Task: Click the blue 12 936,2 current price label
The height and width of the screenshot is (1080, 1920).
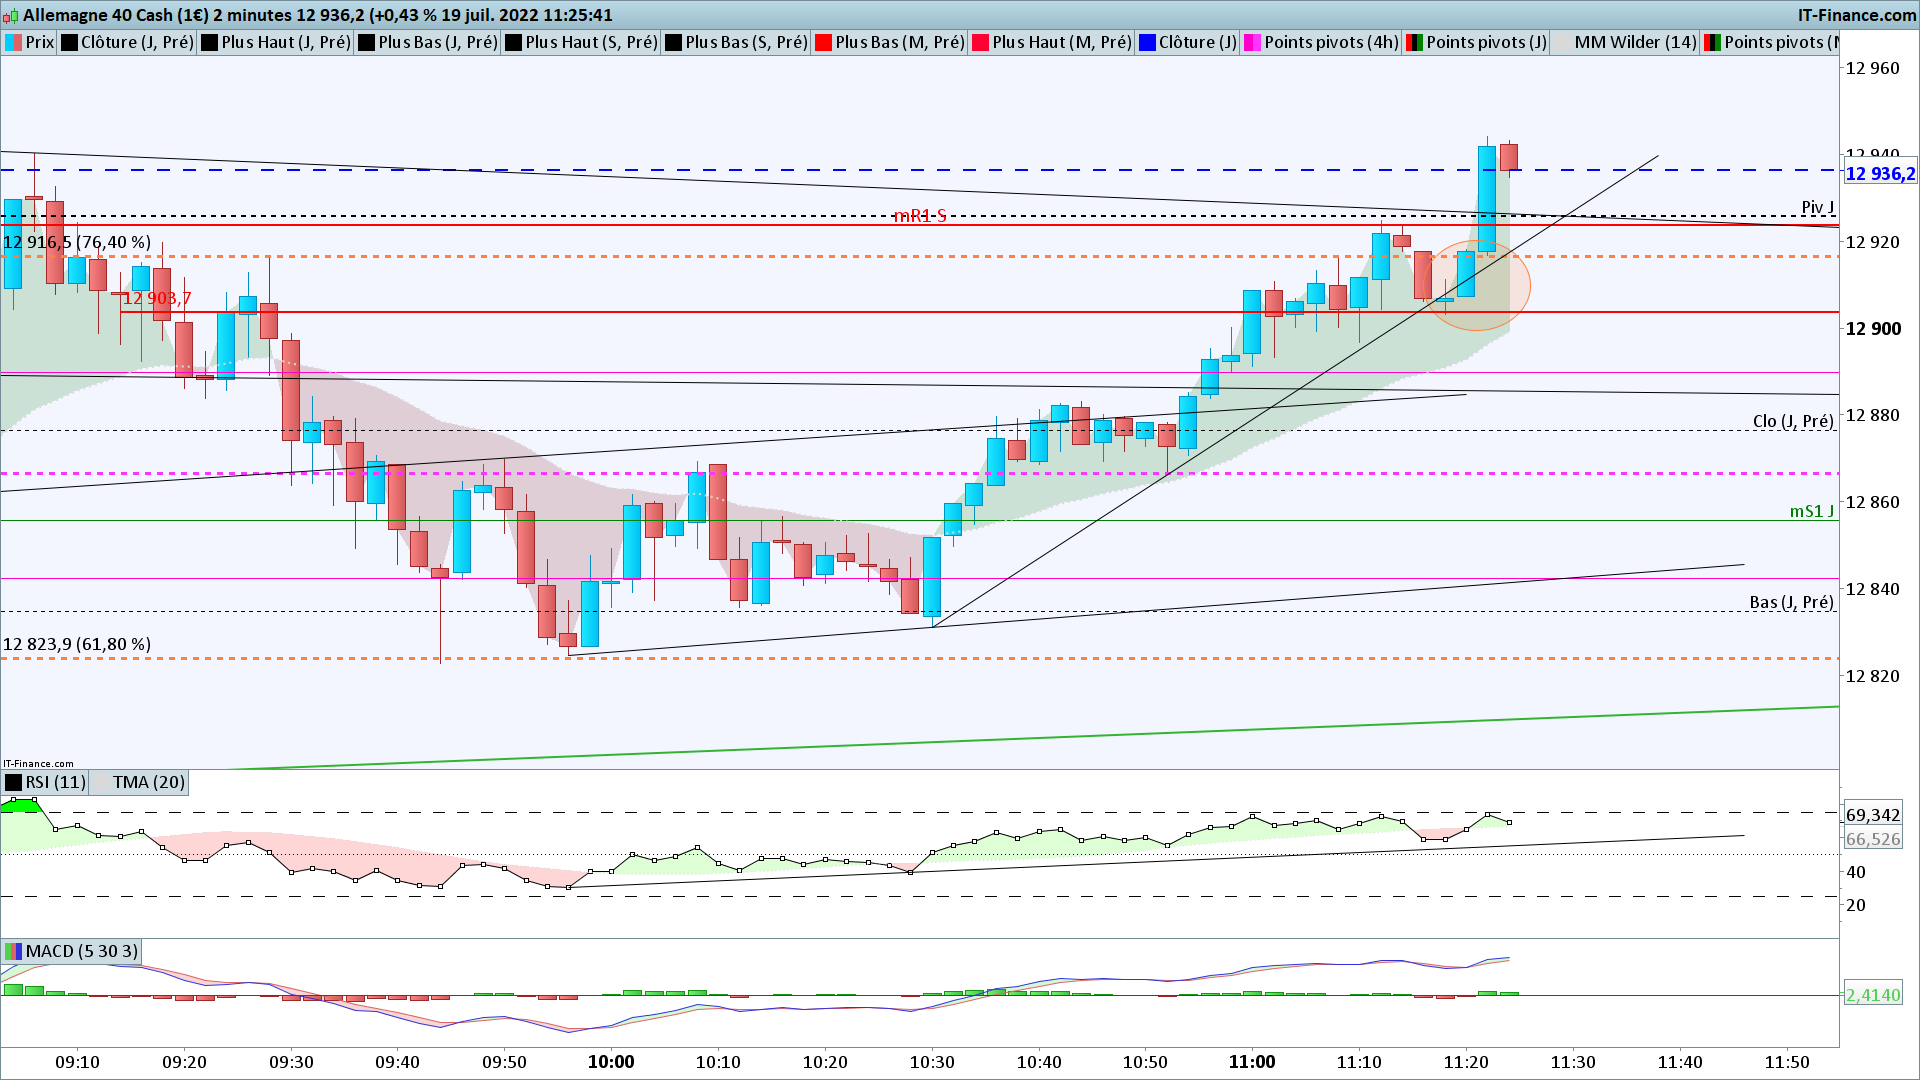Action: coord(1879,174)
